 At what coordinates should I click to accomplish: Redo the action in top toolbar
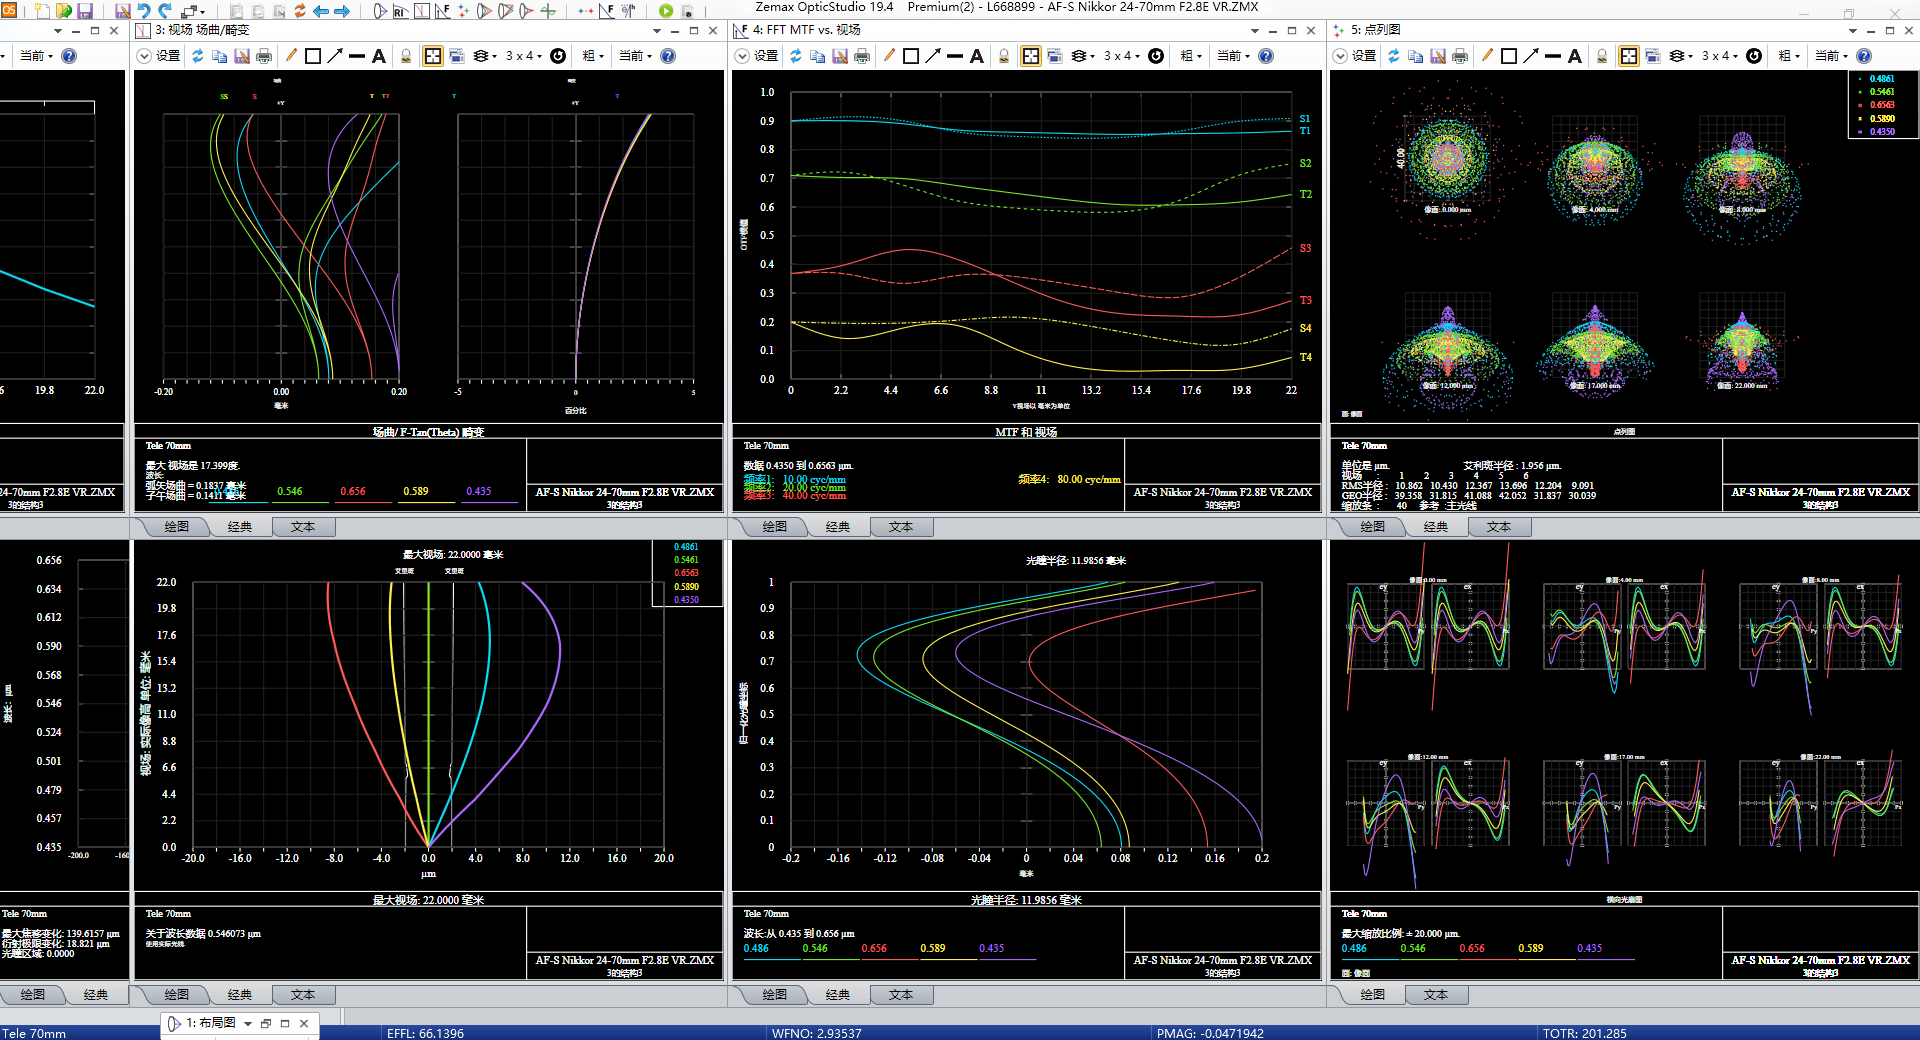click(165, 11)
